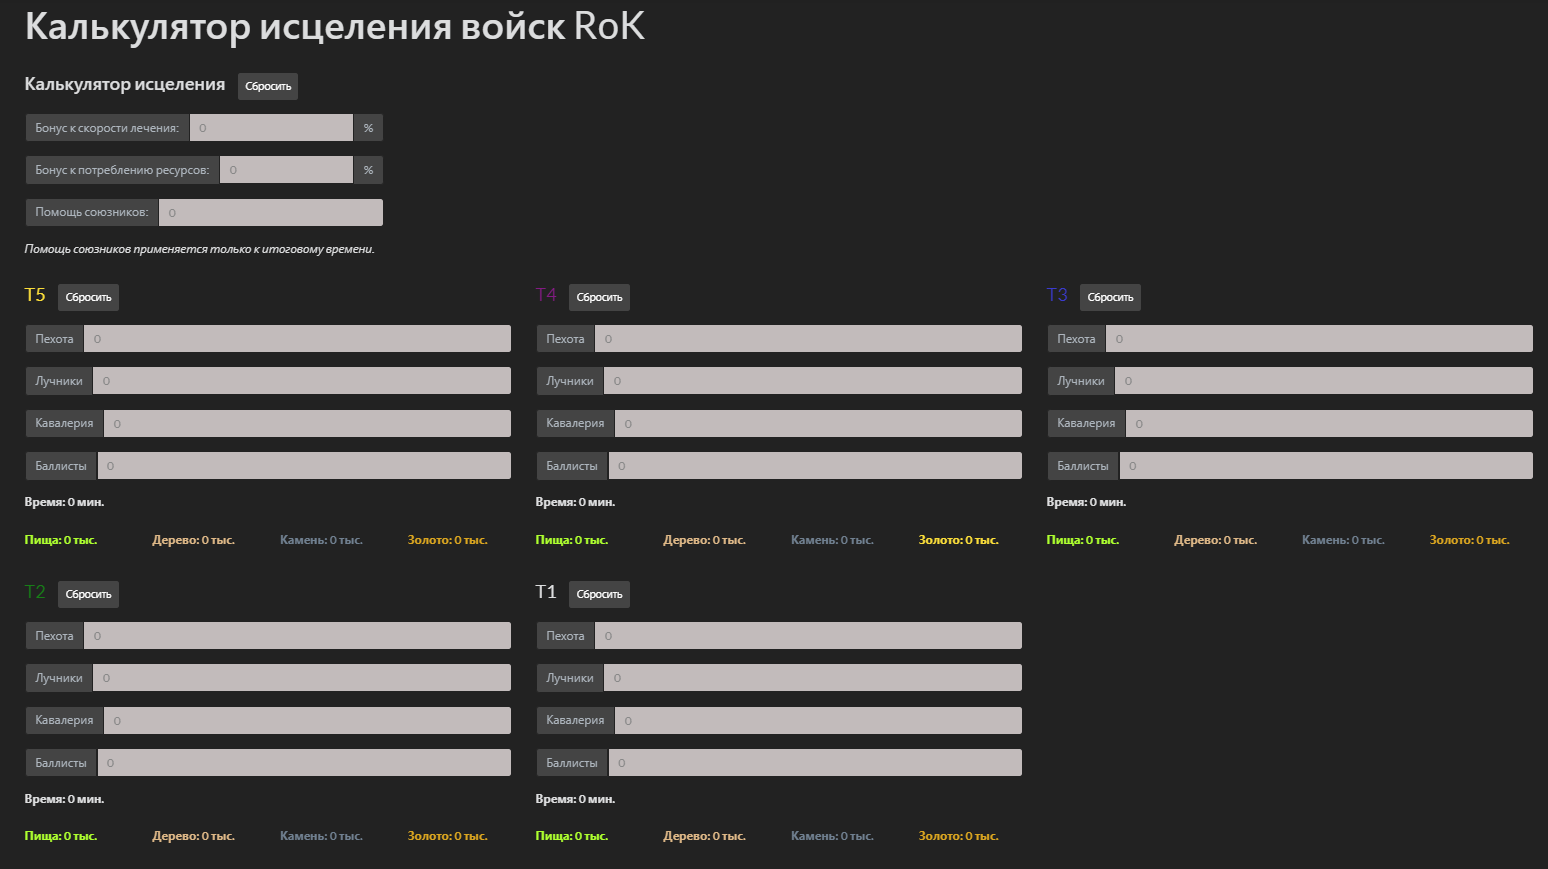Viewport: 1548px width, 869px height.
Task: Click T1 Дерево: 0 тыс. value
Action: [704, 836]
